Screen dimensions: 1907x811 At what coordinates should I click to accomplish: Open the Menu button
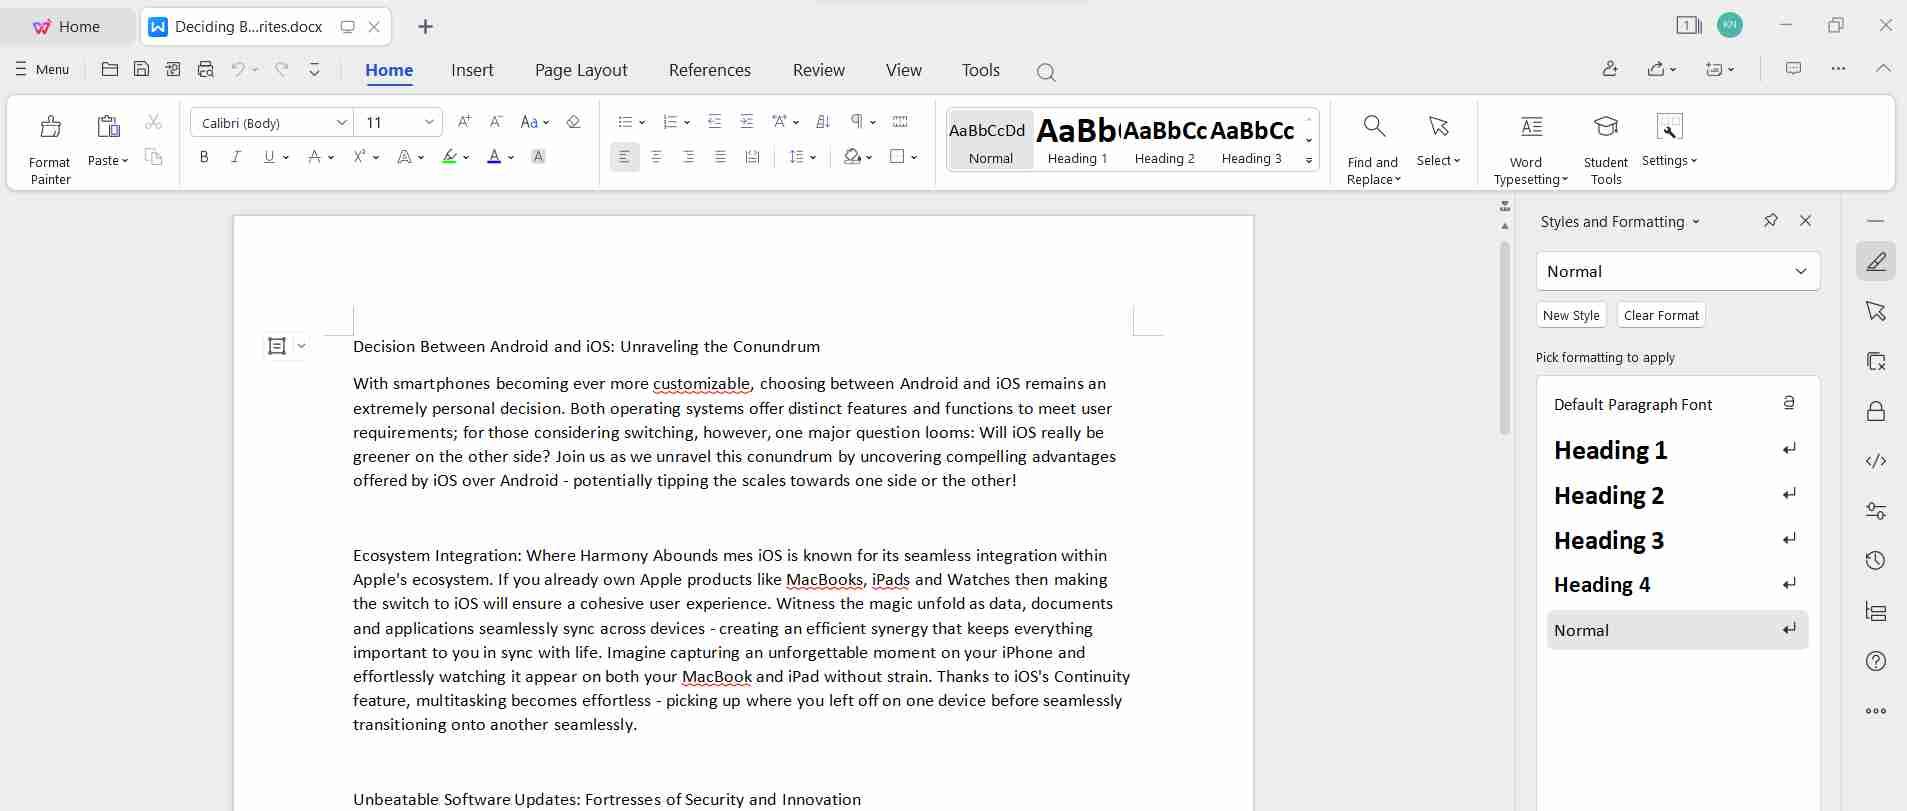click(42, 69)
